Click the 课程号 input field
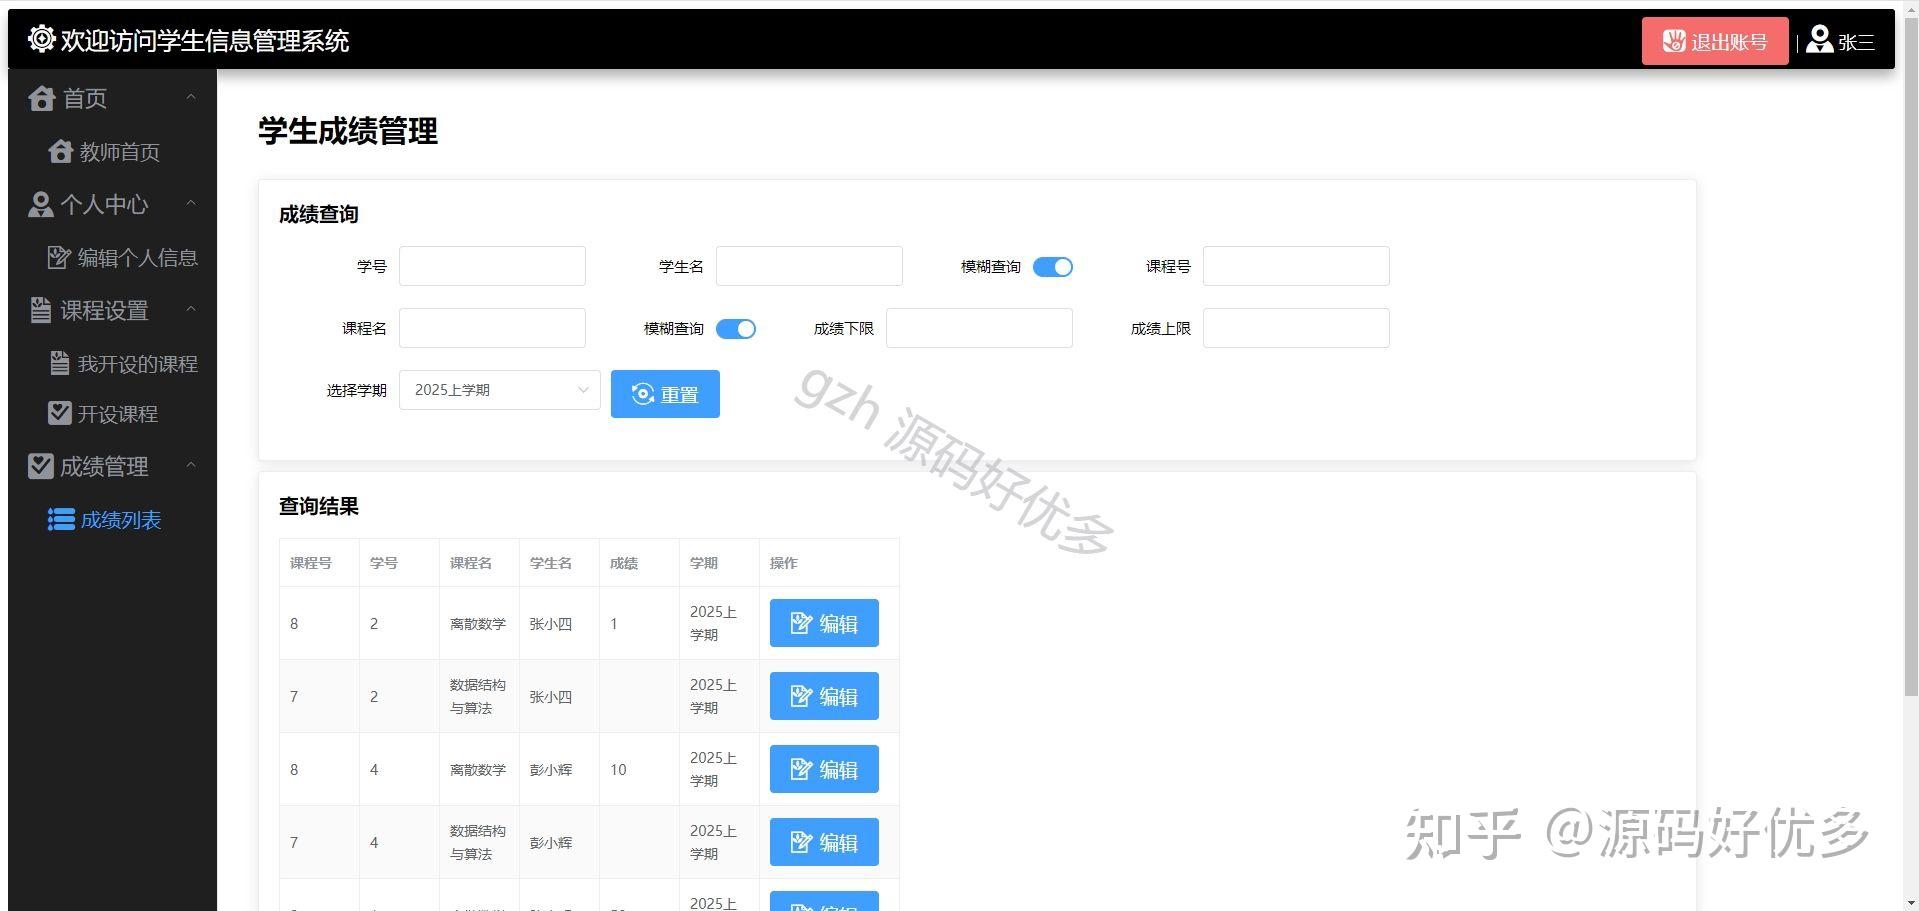The height and width of the screenshot is (911, 1919). point(1296,266)
